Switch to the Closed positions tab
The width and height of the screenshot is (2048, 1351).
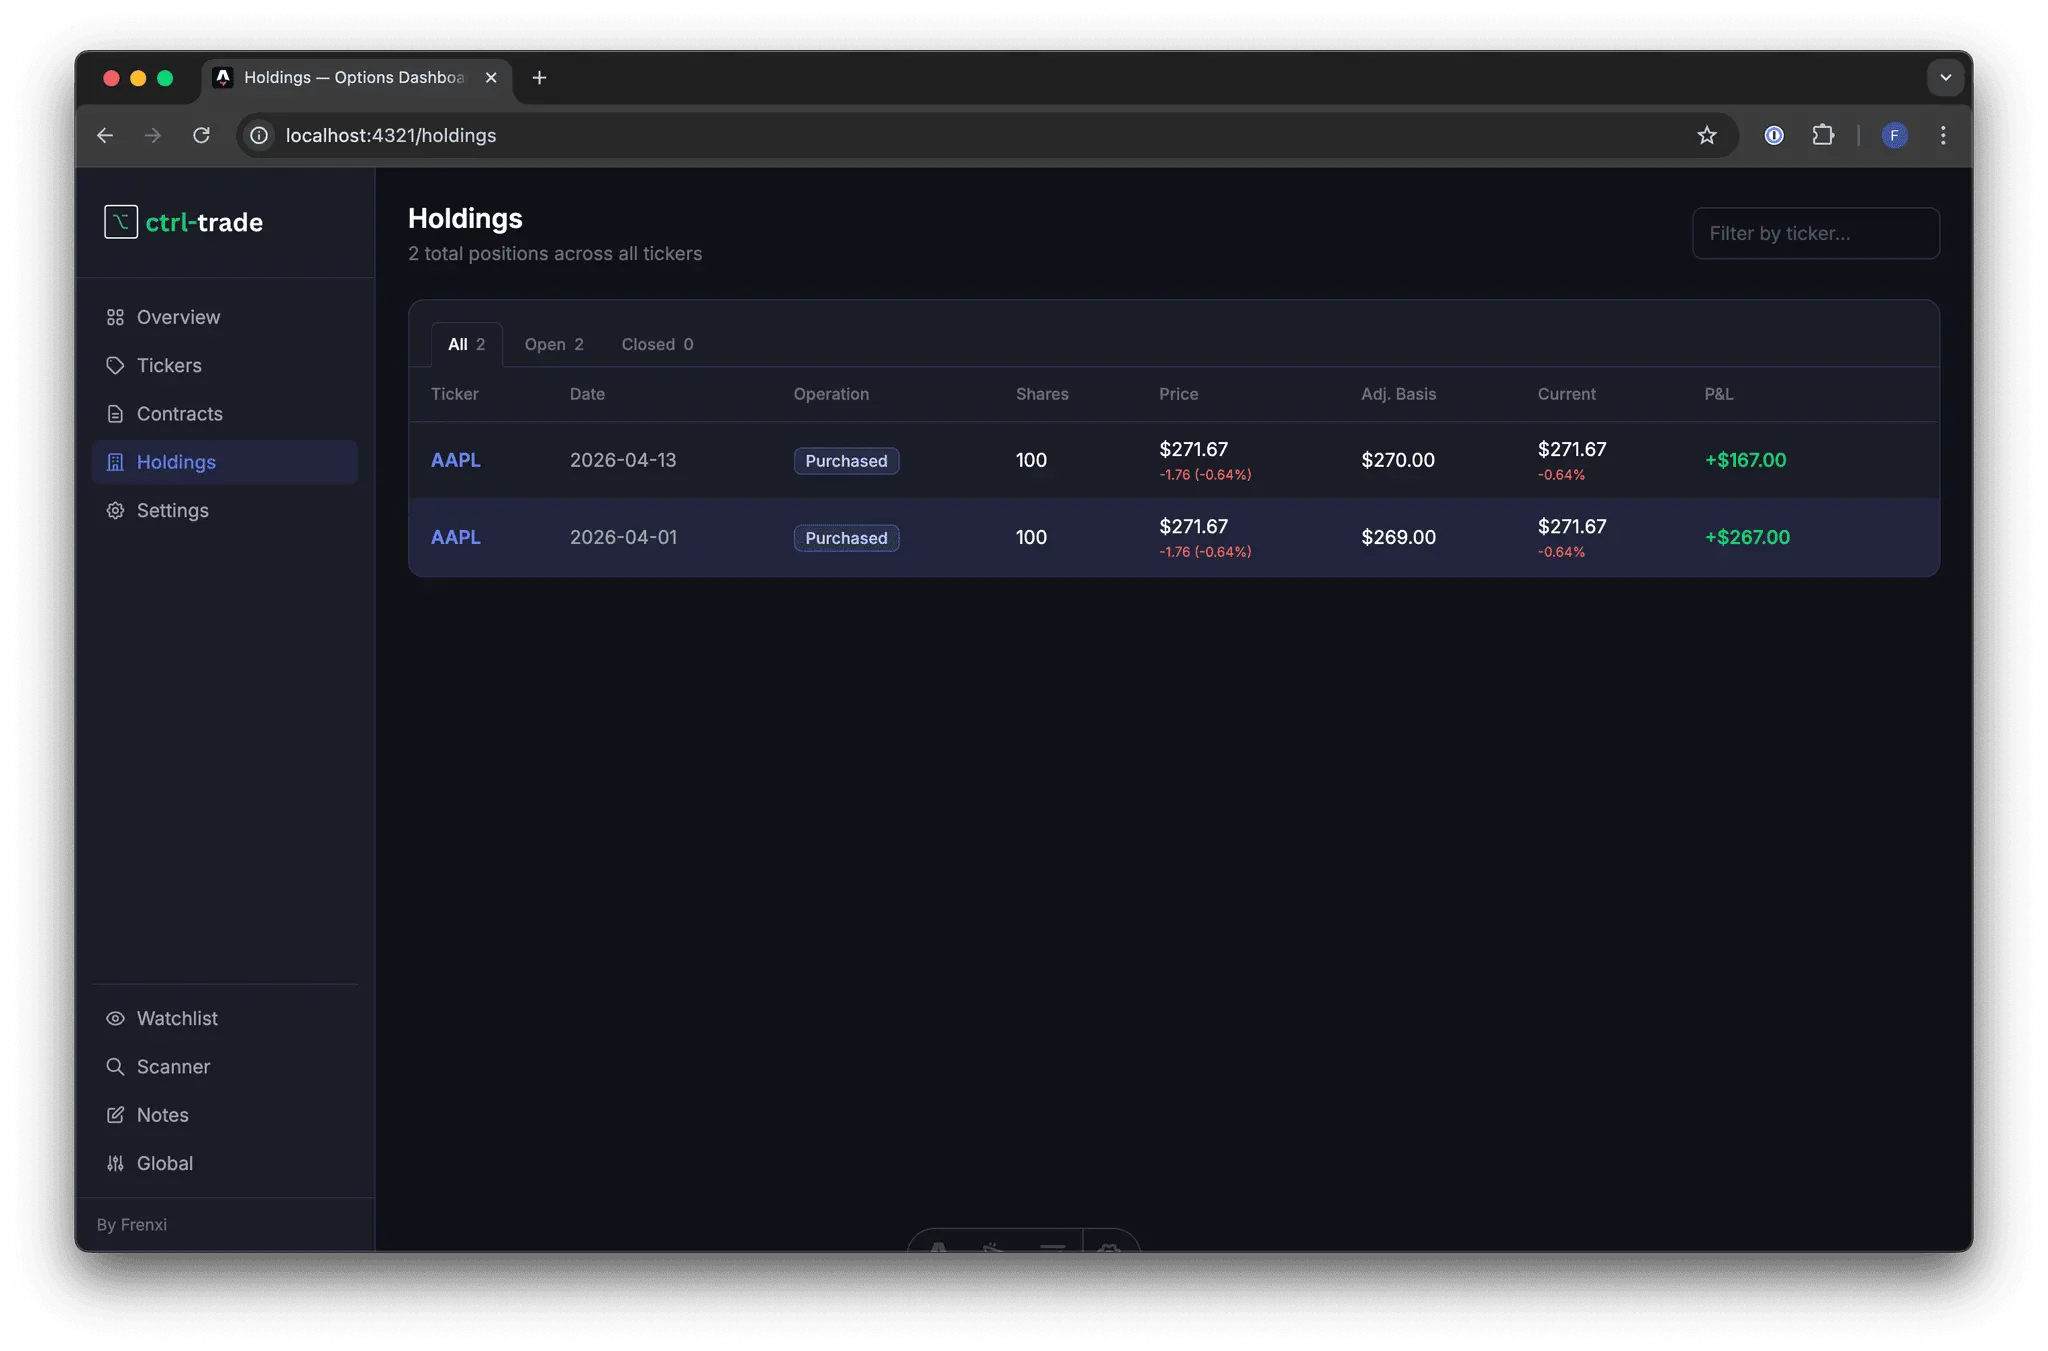tap(657, 344)
